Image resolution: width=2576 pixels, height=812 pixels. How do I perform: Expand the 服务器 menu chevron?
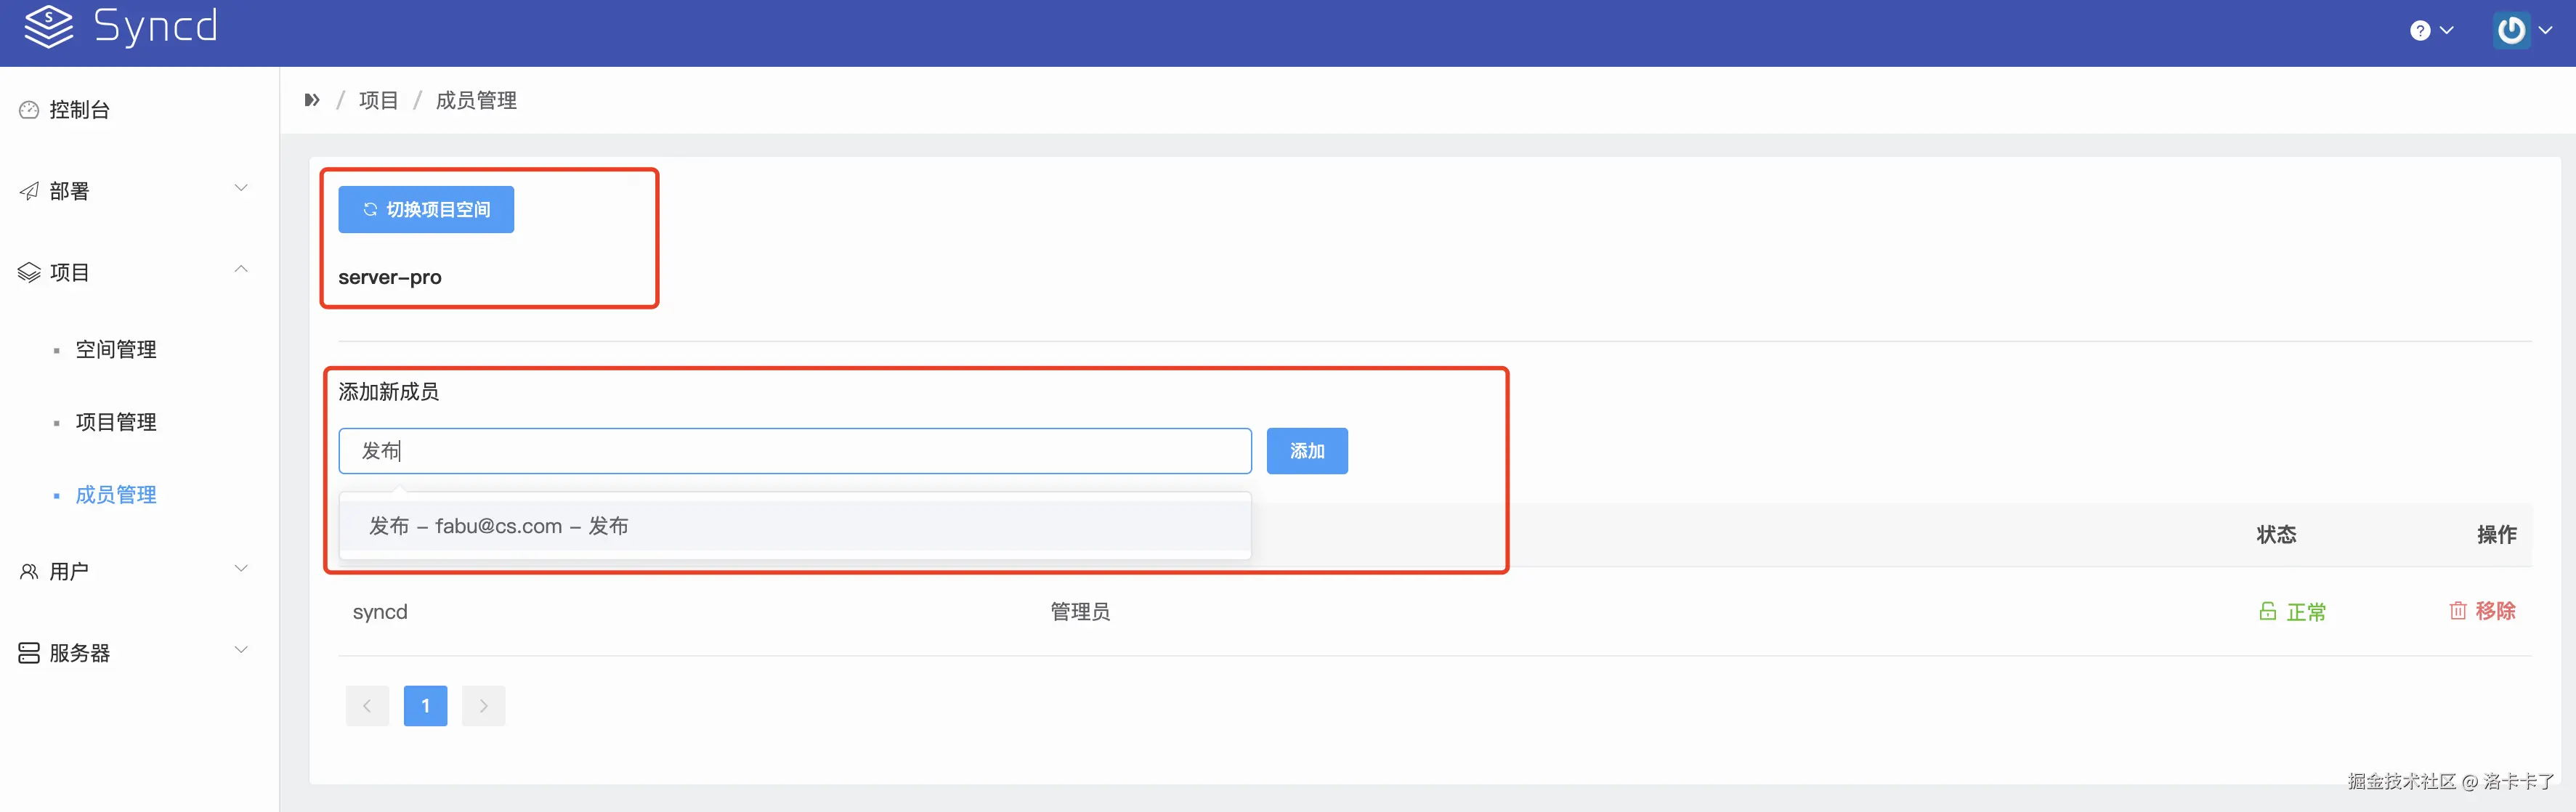point(241,650)
